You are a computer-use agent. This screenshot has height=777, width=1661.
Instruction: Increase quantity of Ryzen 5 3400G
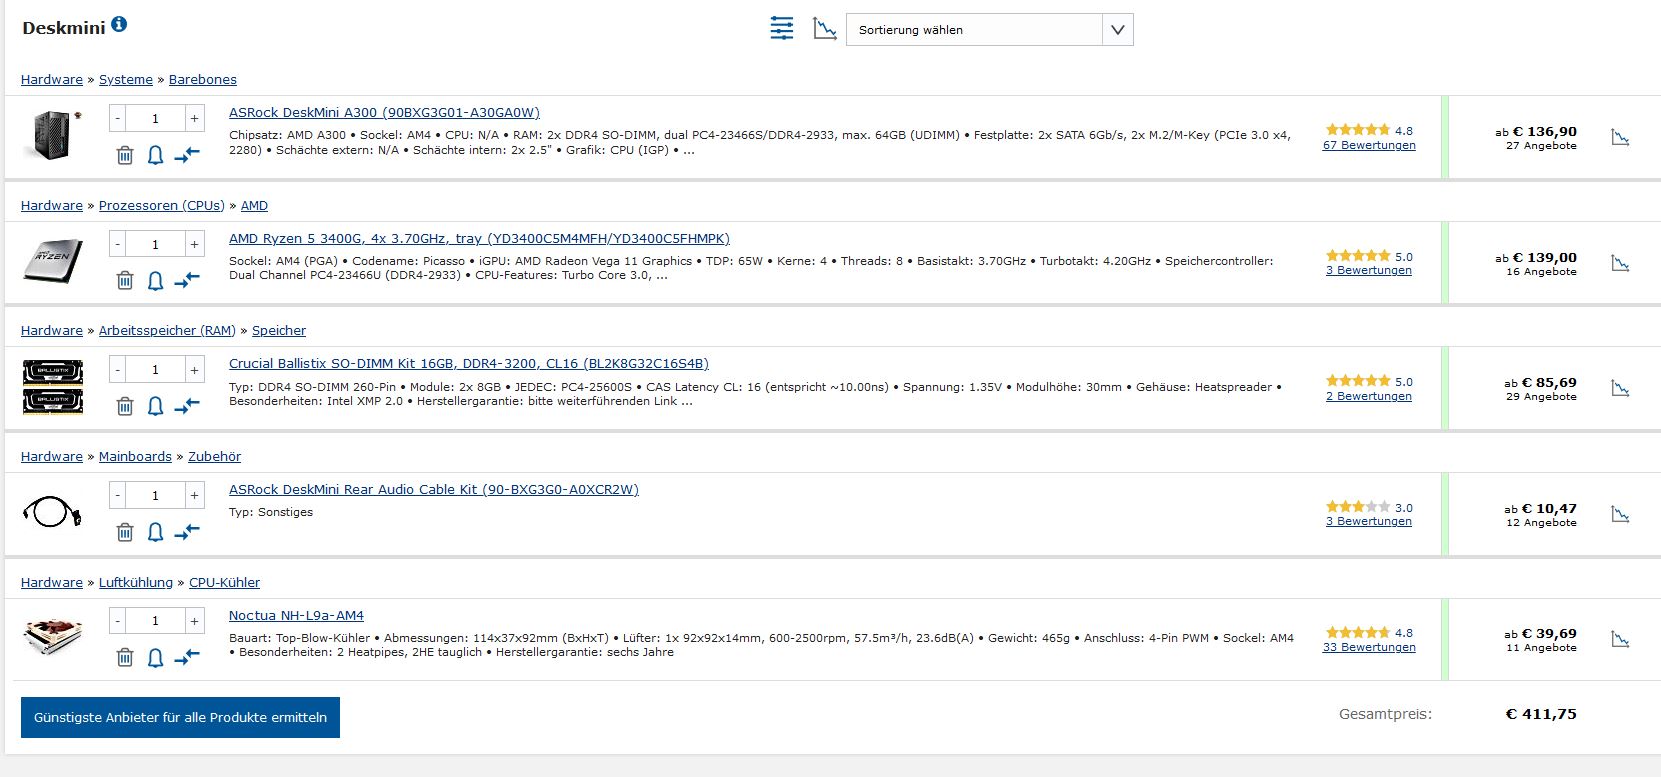194,244
